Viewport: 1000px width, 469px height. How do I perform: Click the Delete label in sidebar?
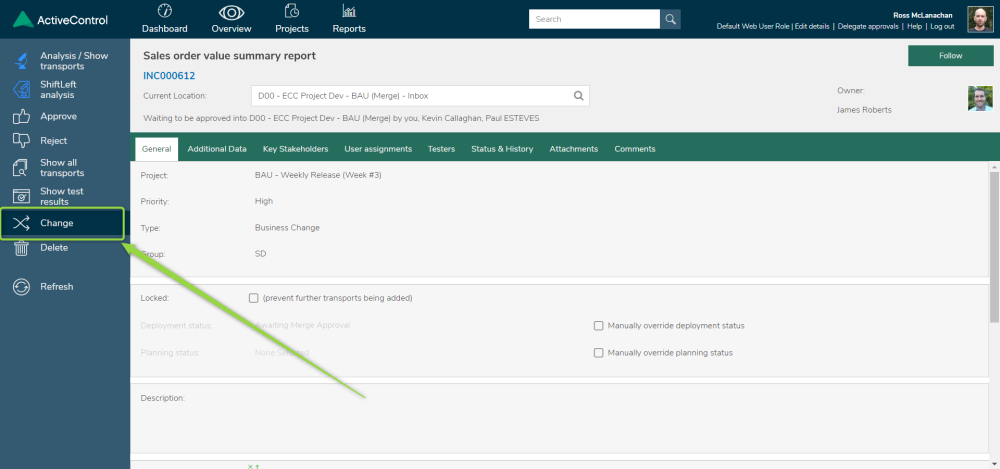click(54, 248)
